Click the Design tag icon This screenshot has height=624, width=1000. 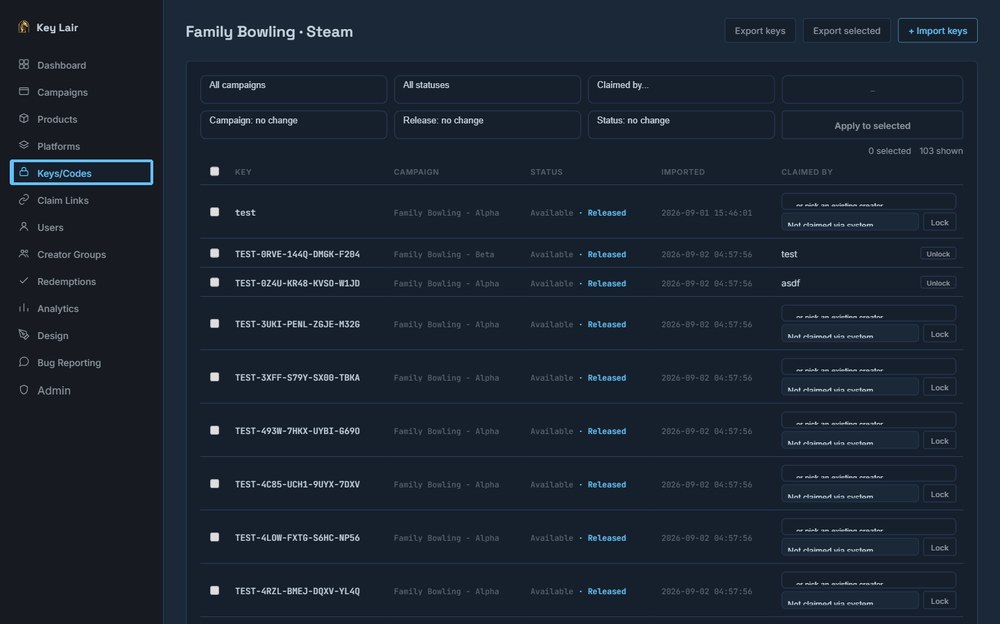point(24,335)
